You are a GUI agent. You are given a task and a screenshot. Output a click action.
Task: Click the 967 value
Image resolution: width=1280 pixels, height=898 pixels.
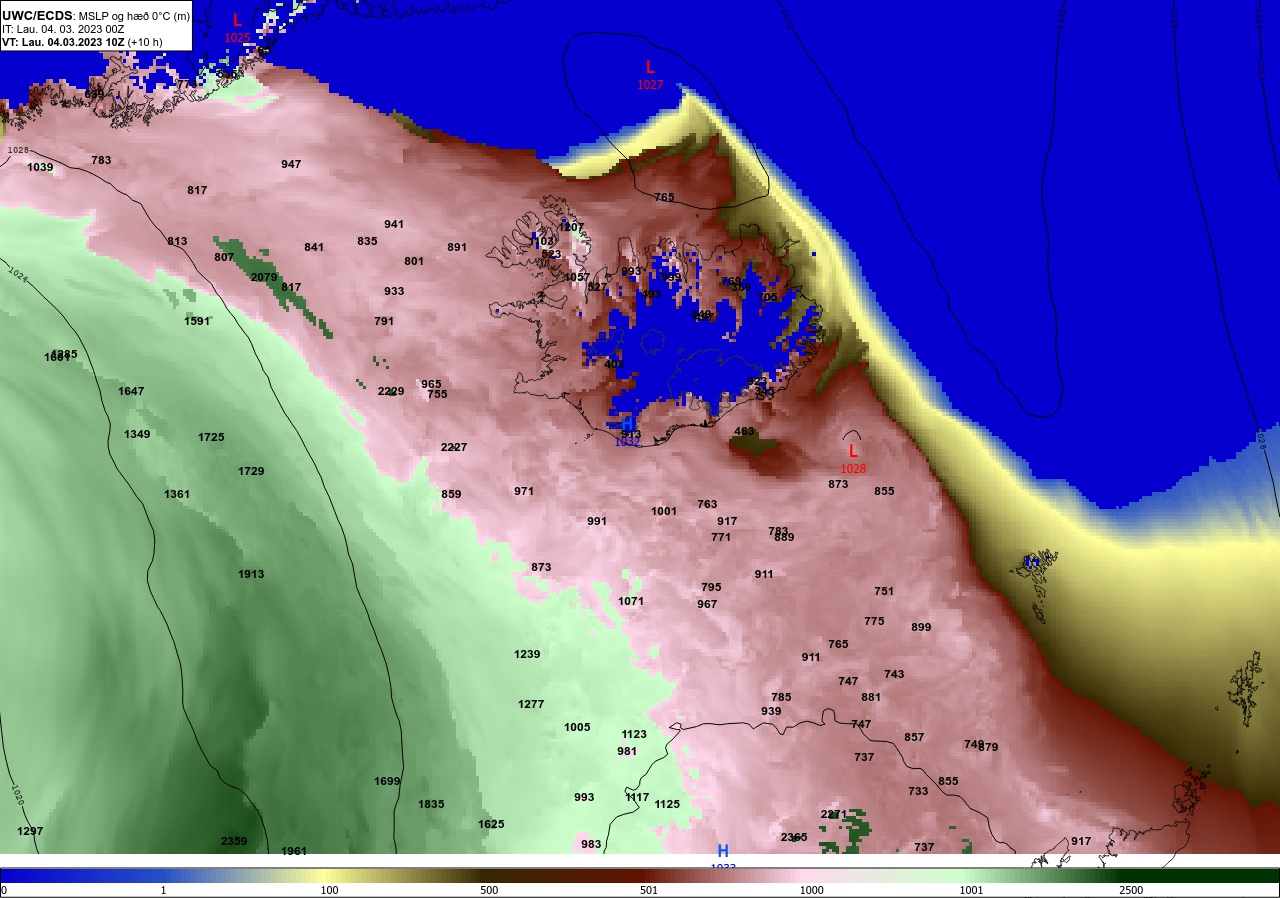(x=707, y=604)
